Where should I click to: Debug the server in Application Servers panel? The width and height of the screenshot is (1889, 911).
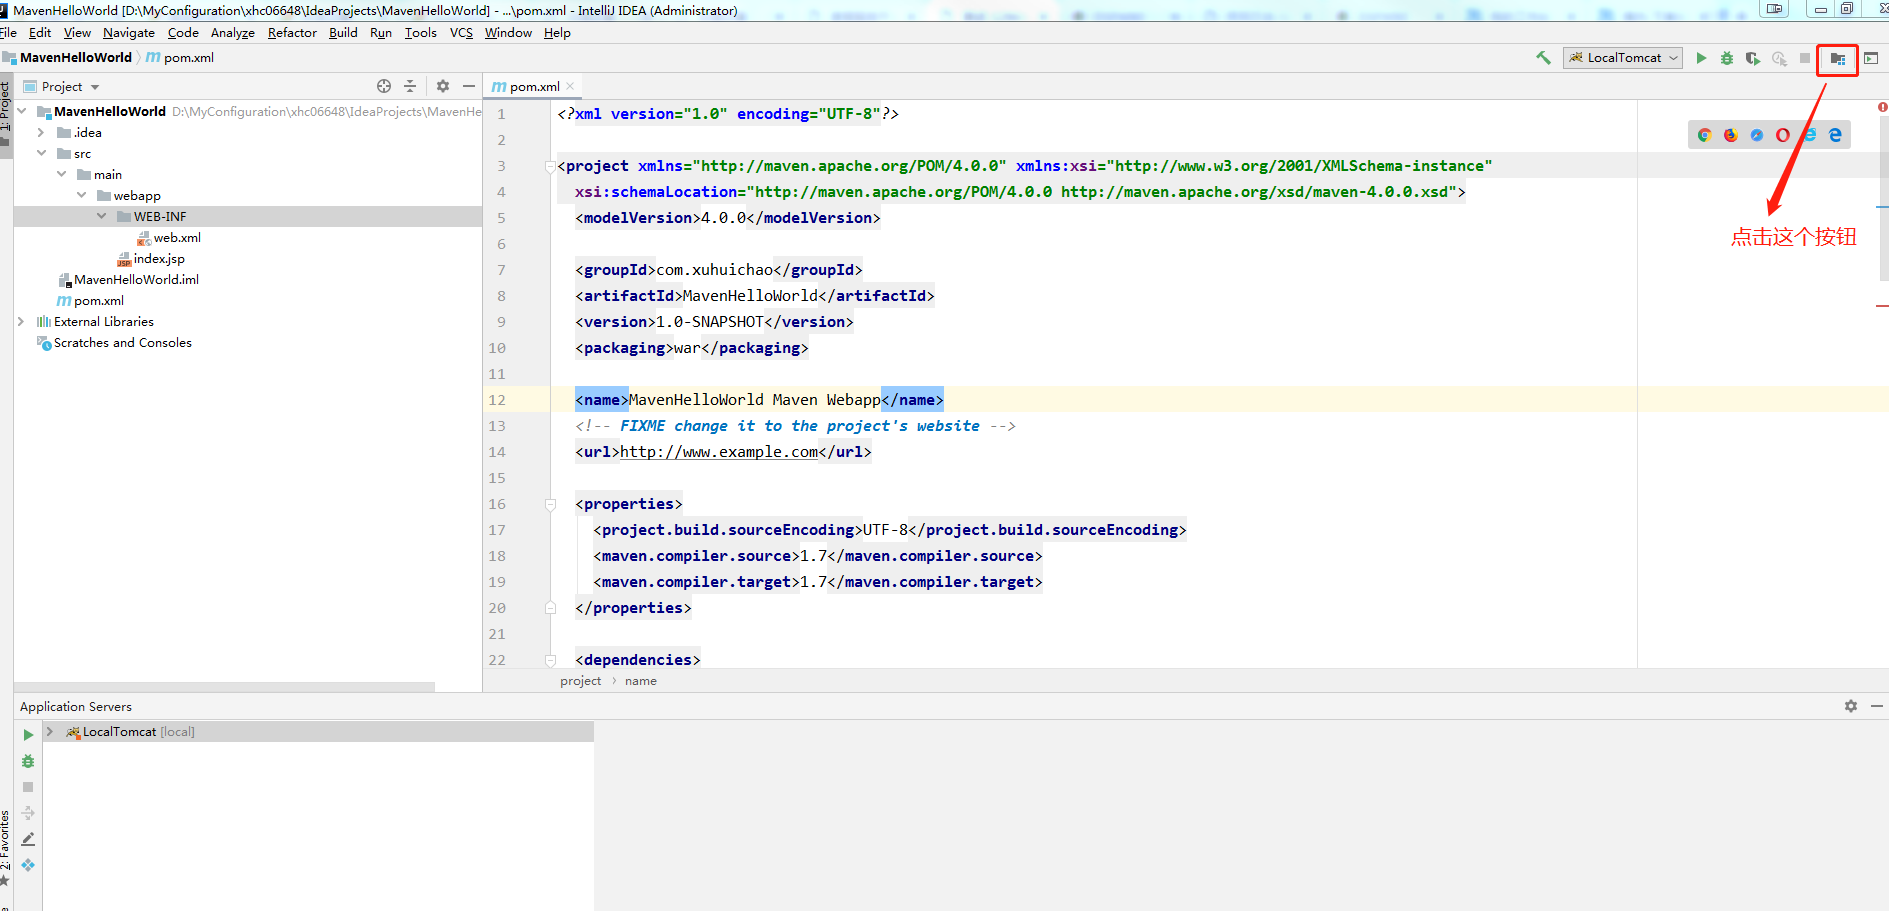pos(28,761)
